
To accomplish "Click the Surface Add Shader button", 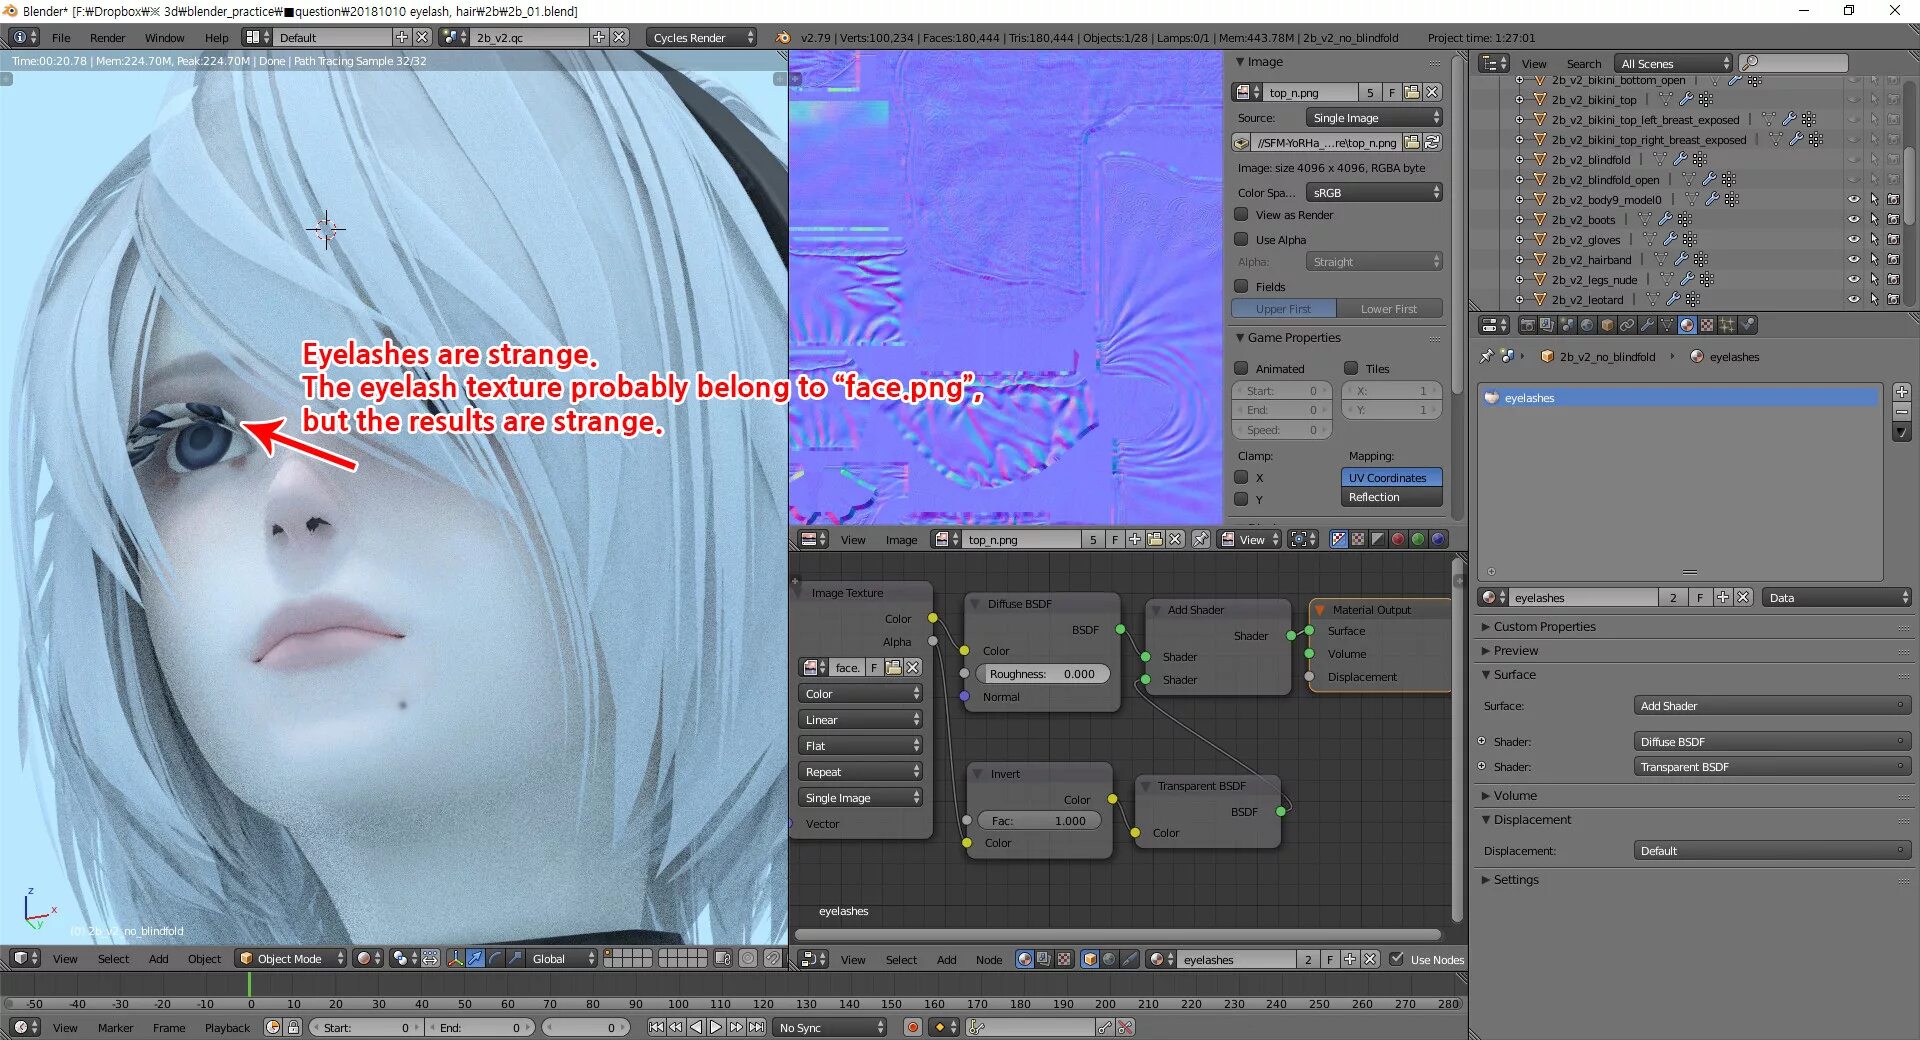I will 1772,706.
